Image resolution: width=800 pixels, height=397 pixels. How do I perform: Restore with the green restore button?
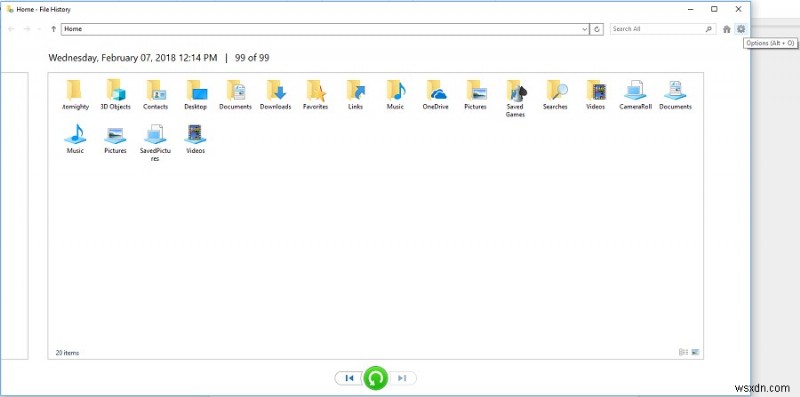(x=376, y=378)
